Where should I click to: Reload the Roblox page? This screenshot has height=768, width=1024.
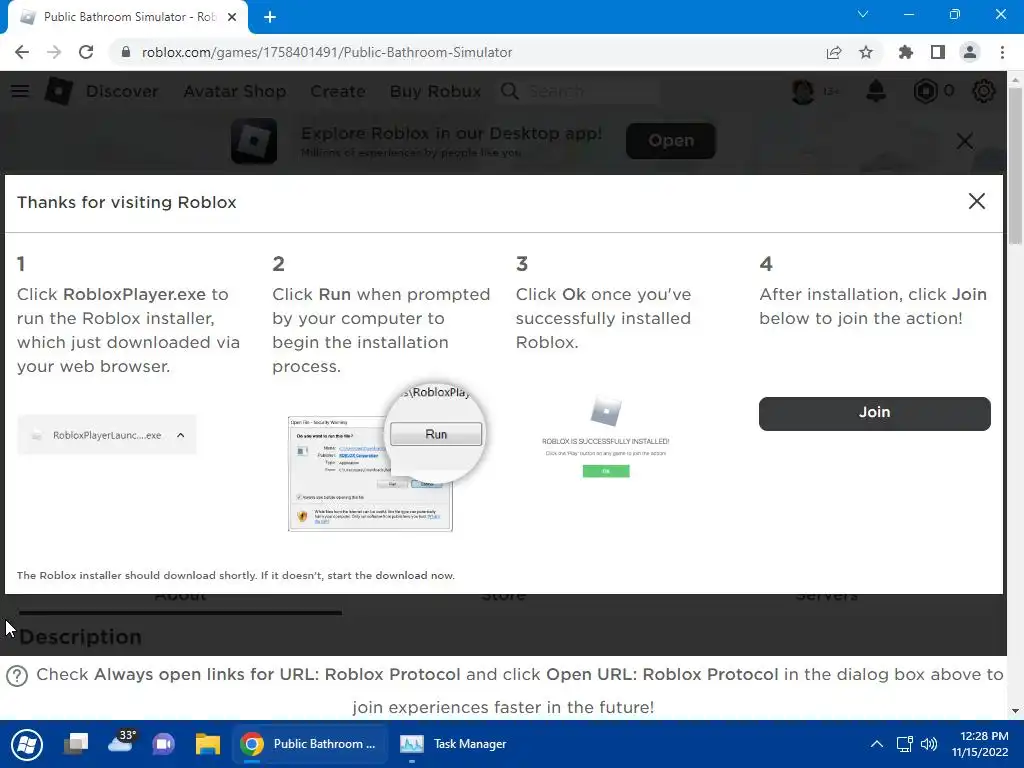click(86, 52)
